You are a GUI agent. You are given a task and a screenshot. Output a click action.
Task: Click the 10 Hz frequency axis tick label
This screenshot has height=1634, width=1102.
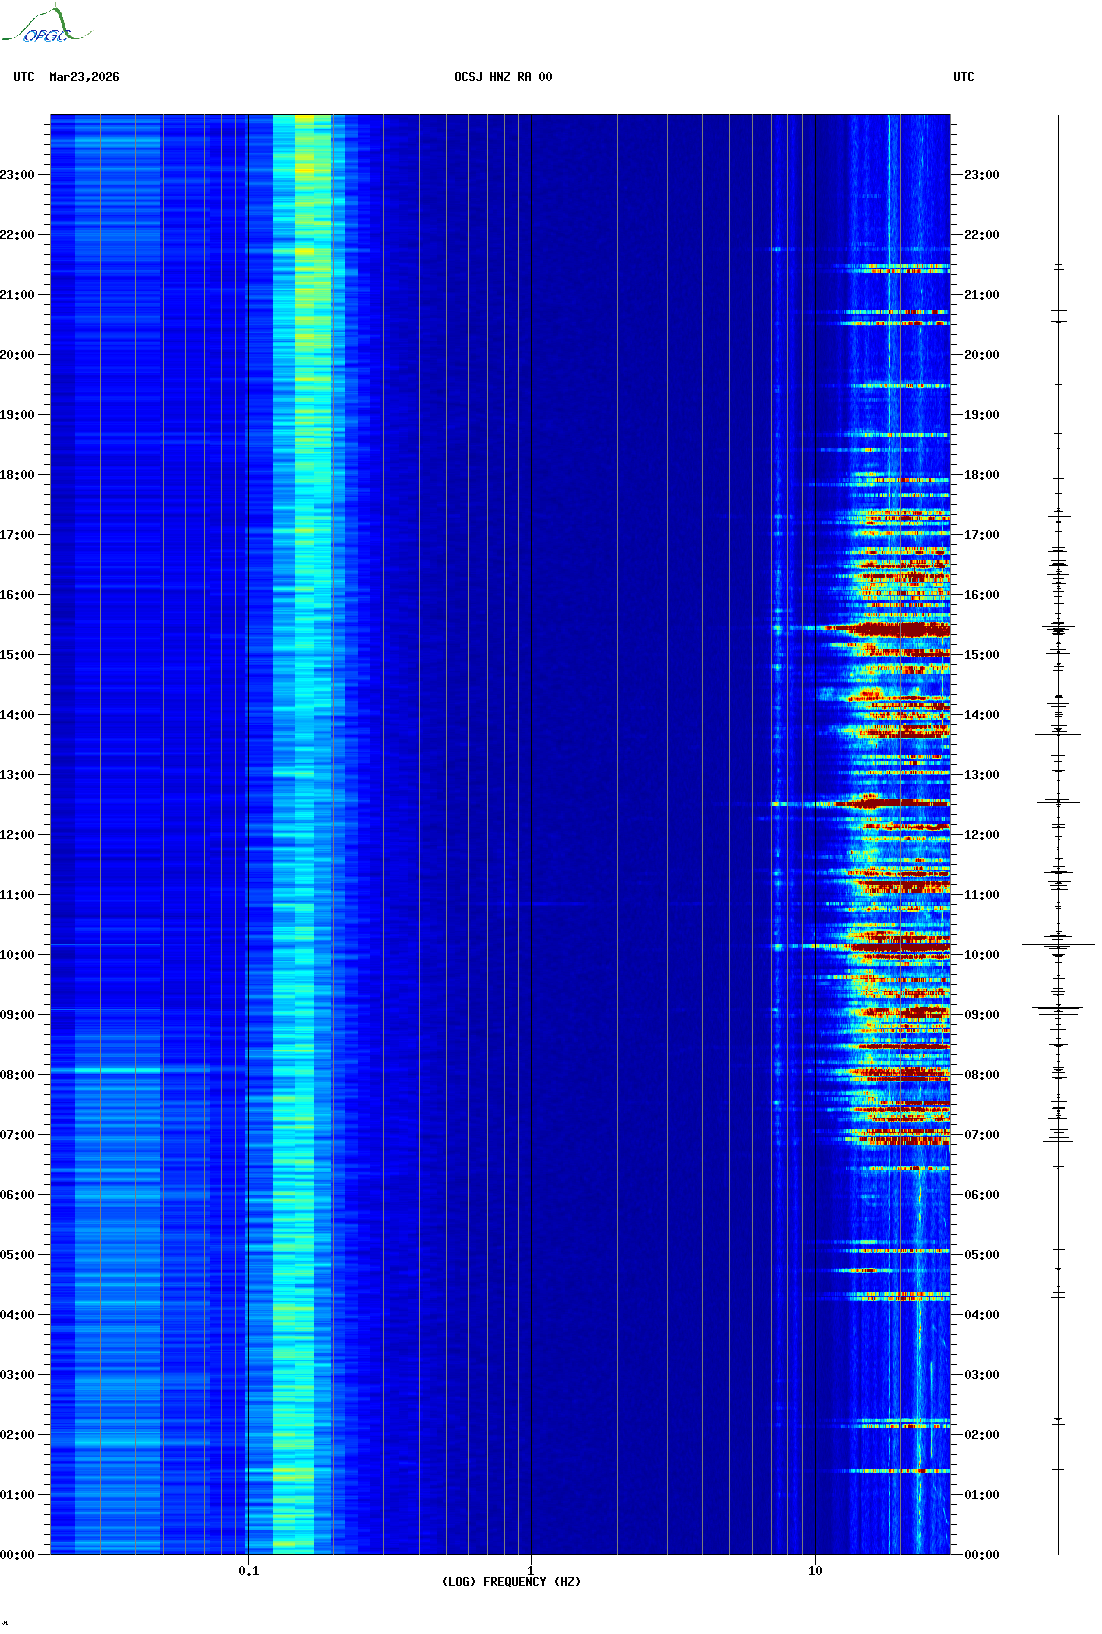(x=815, y=1571)
